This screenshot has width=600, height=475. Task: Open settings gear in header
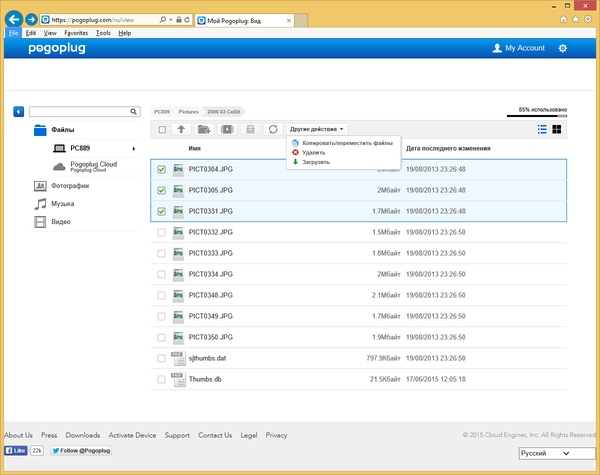coord(562,48)
